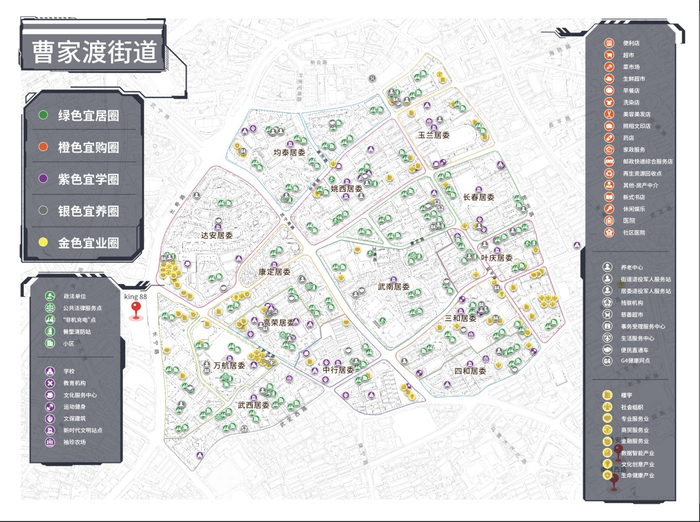The image size is (700, 522).
Task: Select the 楼宇 yellow building icon
Action: point(607,395)
